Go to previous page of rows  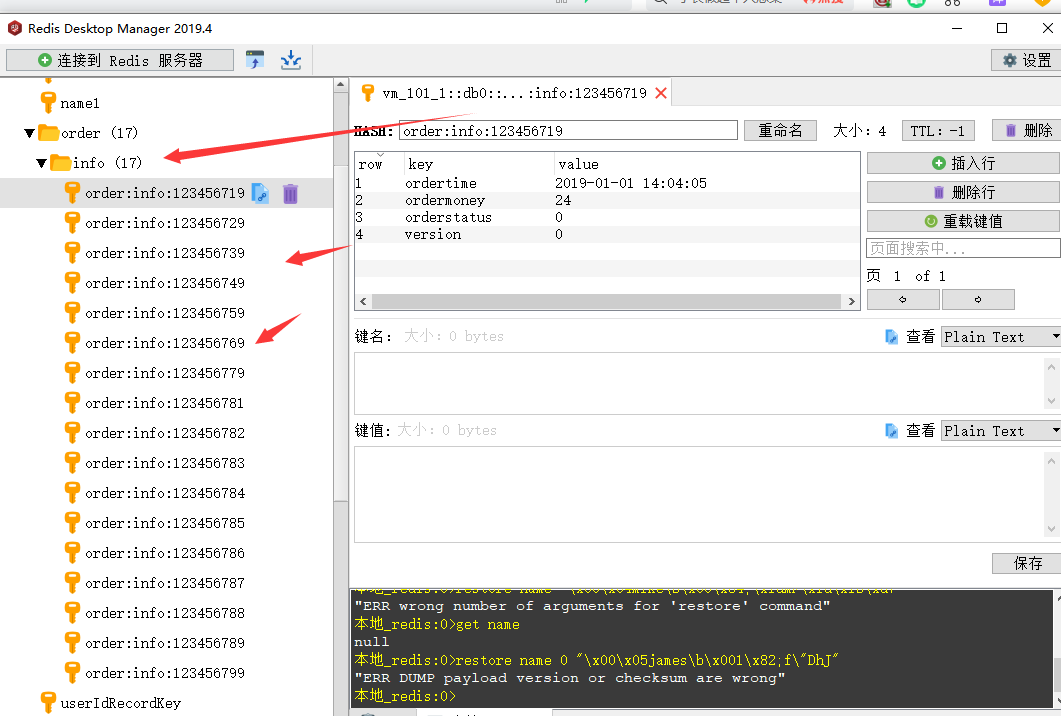pyautogui.click(x=903, y=299)
